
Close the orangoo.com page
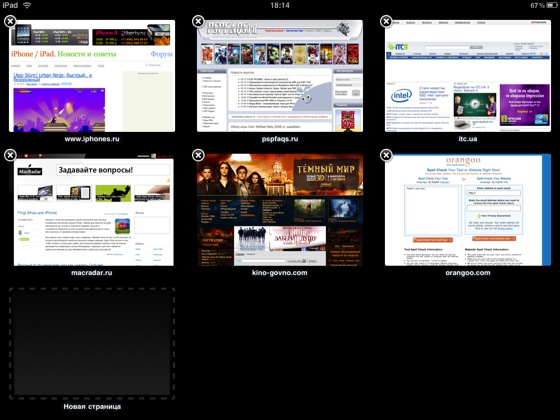[386, 155]
